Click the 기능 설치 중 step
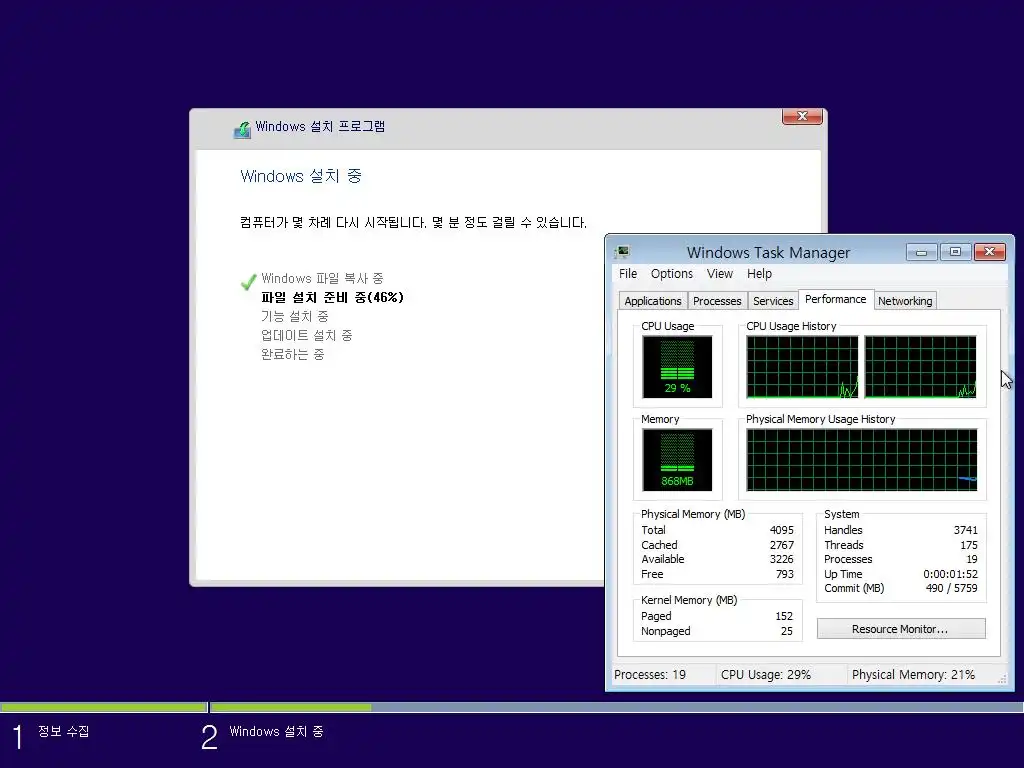 (295, 317)
